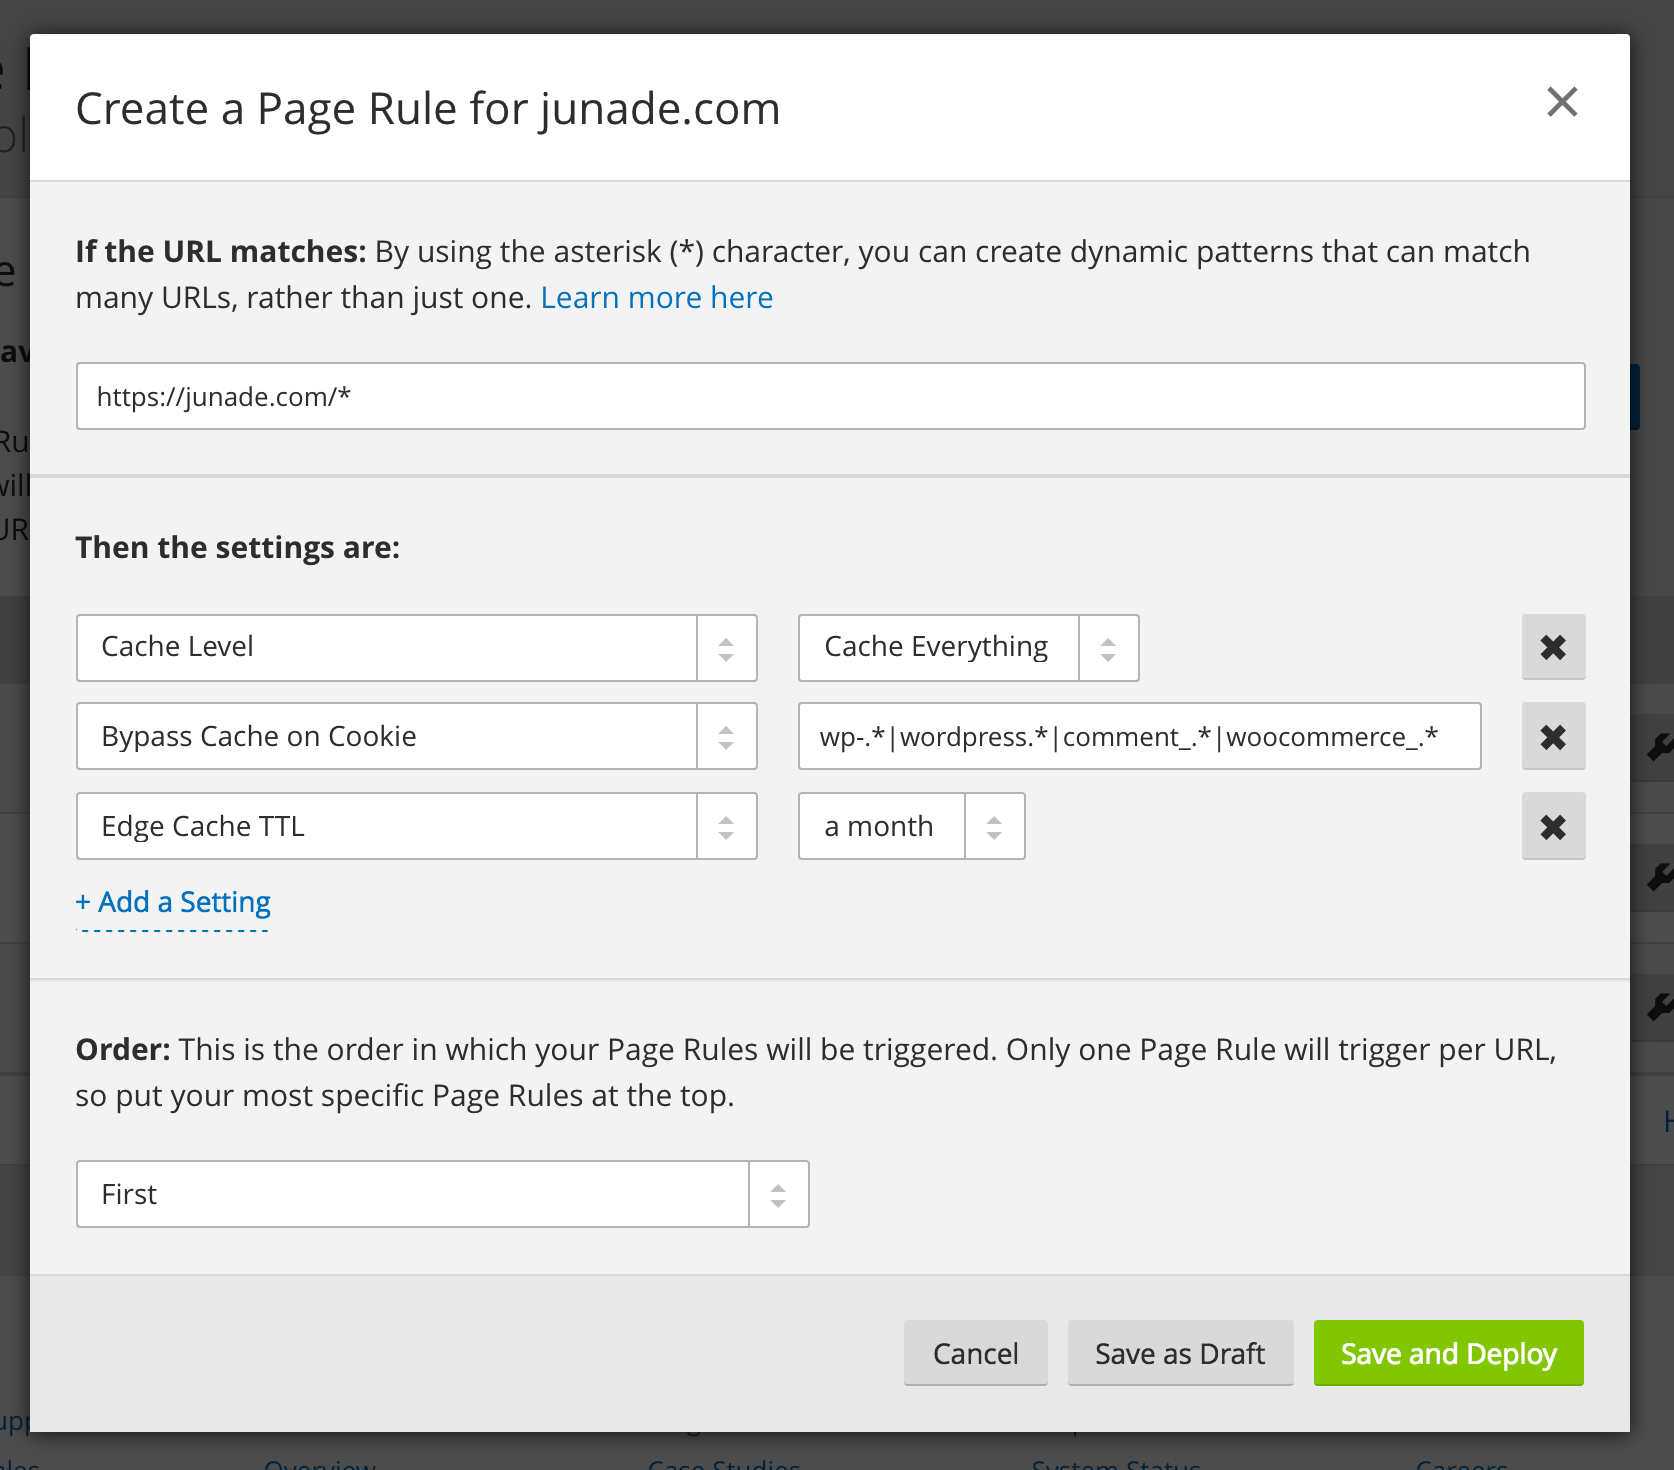Image resolution: width=1674 pixels, height=1470 pixels.
Task: Add a new setting to the rule
Action: click(x=172, y=901)
